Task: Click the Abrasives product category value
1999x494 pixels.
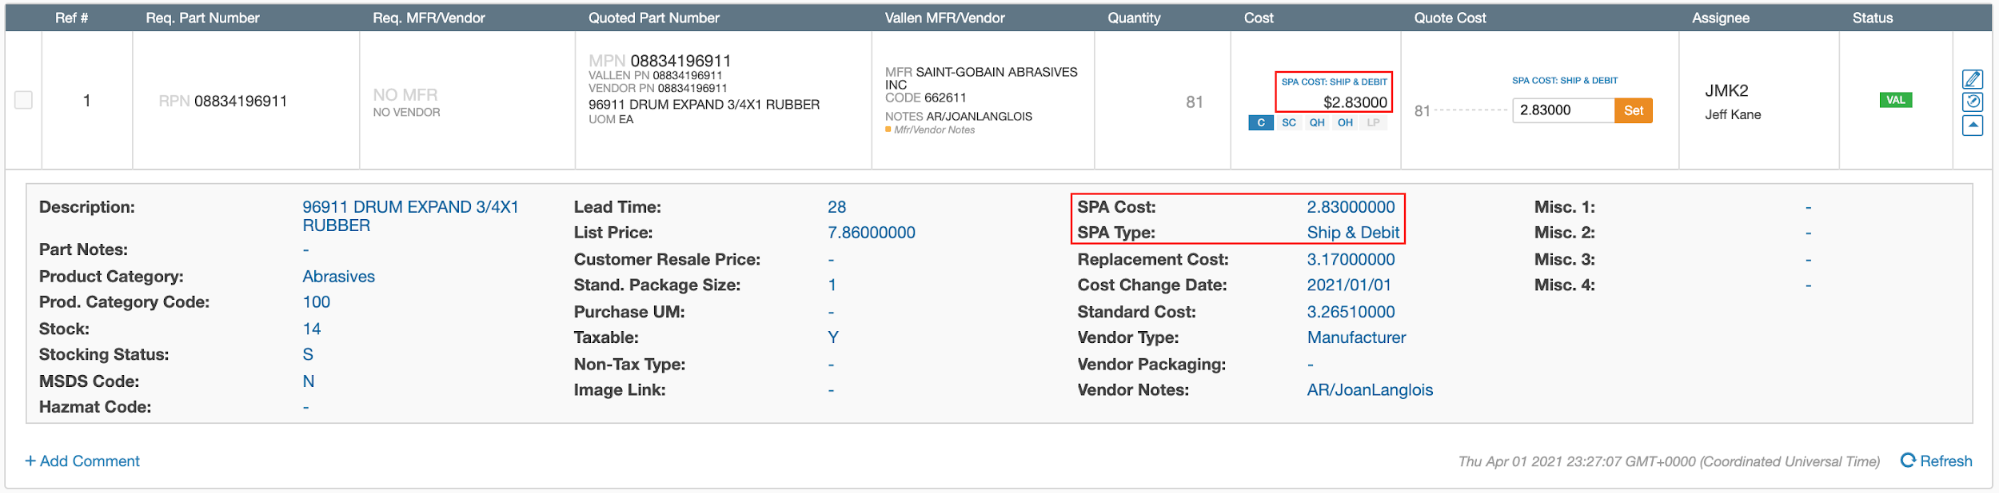Action: pos(338,276)
